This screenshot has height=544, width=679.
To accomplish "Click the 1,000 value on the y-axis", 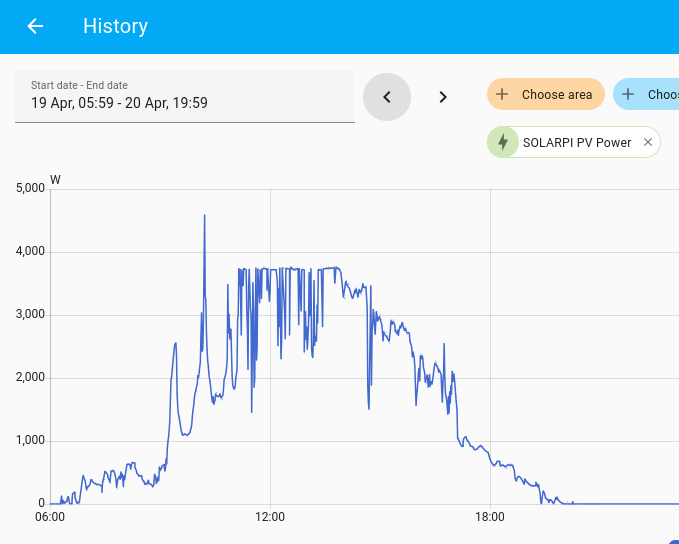I will 30,440.
